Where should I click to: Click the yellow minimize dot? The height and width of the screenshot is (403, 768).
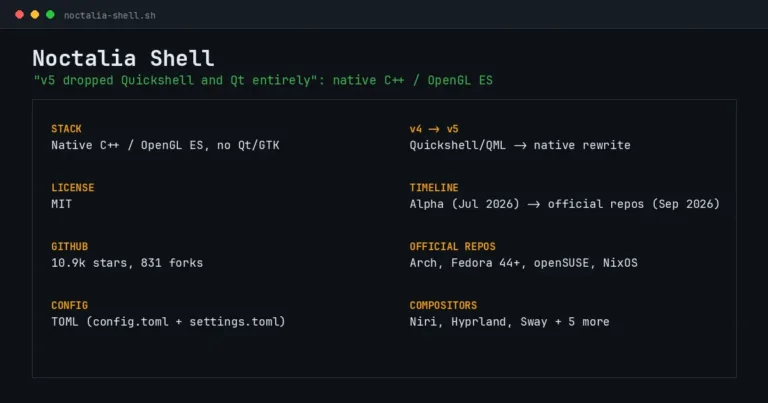pyautogui.click(x=35, y=15)
